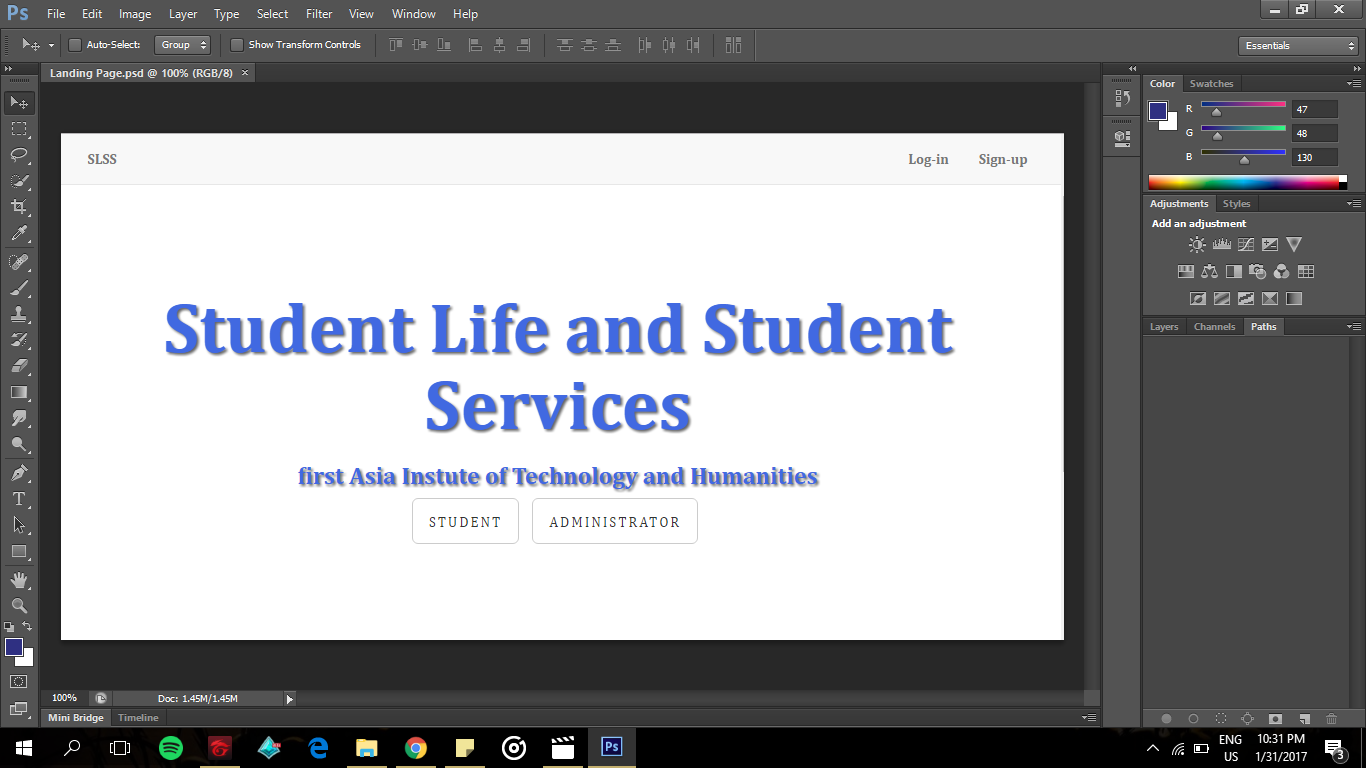Select the Zoom tool
Viewport: 1366px width, 768px height.
(x=19, y=606)
